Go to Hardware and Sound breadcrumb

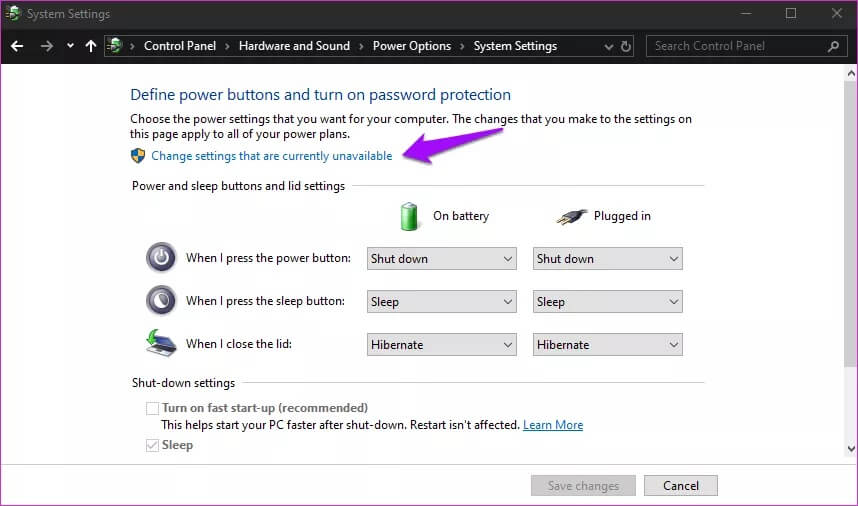[294, 46]
